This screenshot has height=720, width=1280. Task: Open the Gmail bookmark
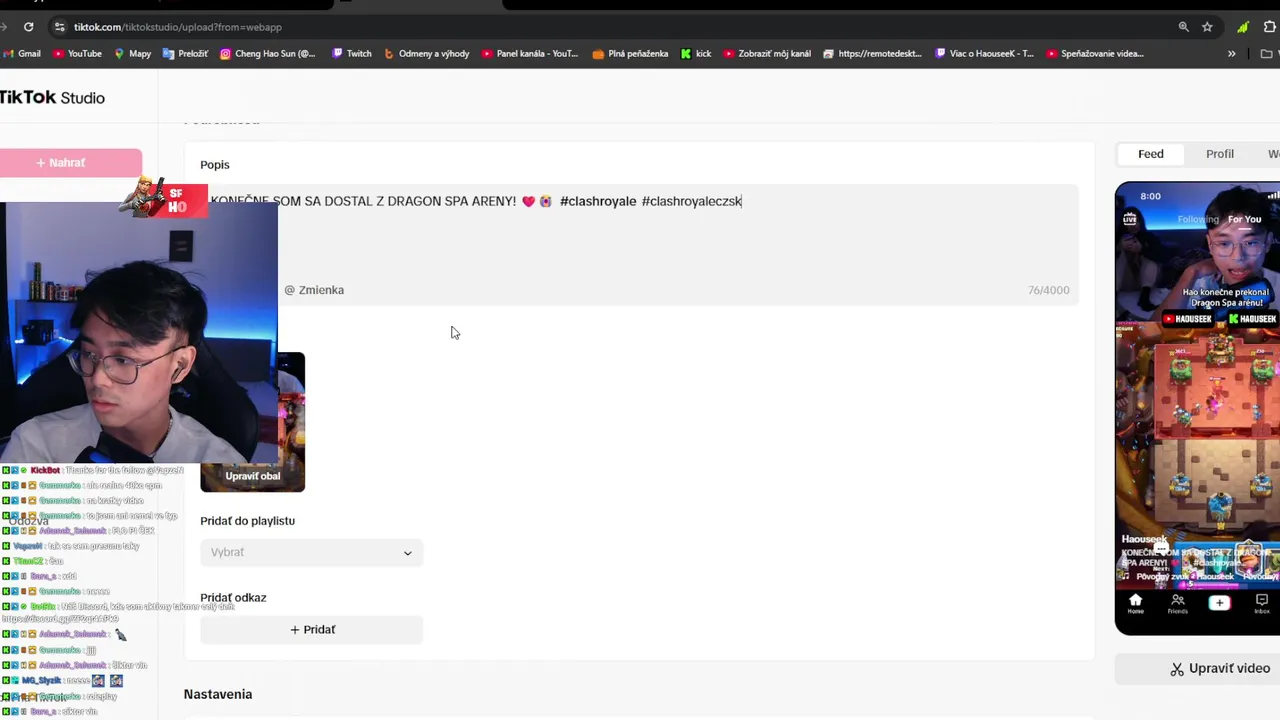22,54
